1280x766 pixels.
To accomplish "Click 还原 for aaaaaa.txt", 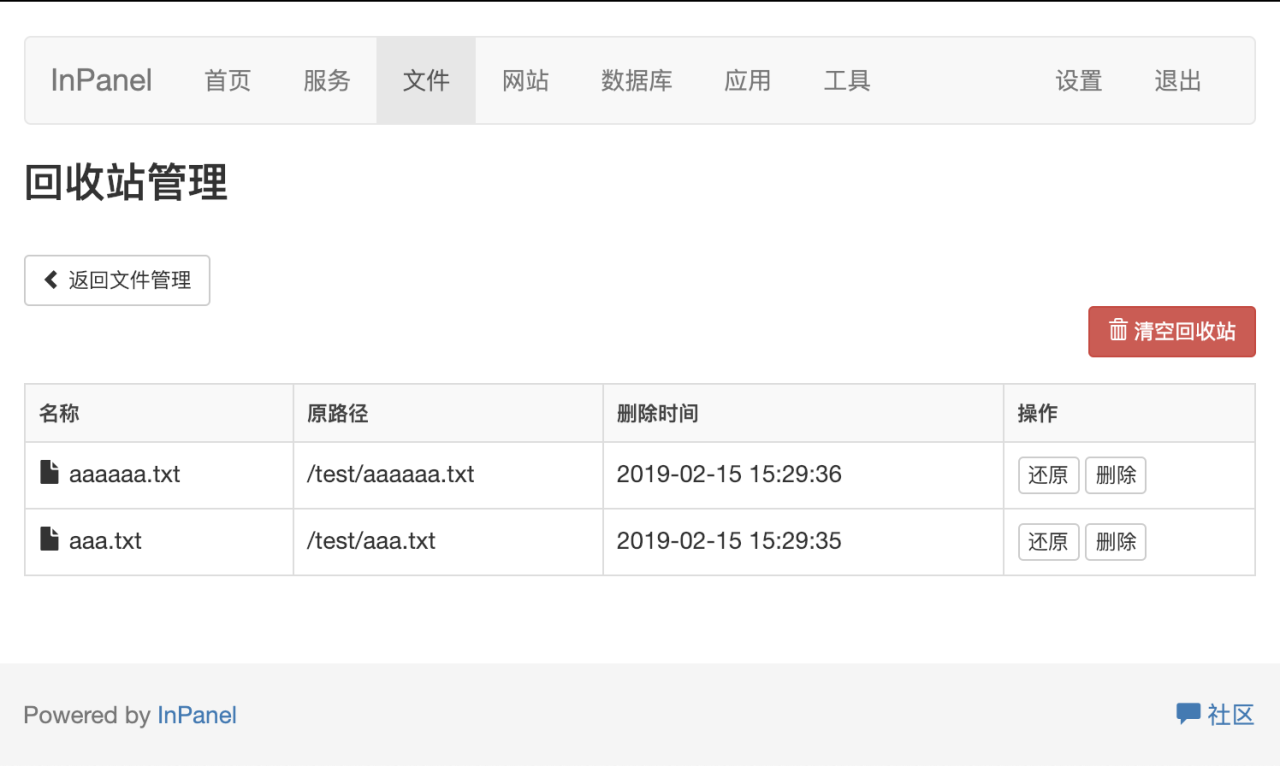I will point(1048,475).
